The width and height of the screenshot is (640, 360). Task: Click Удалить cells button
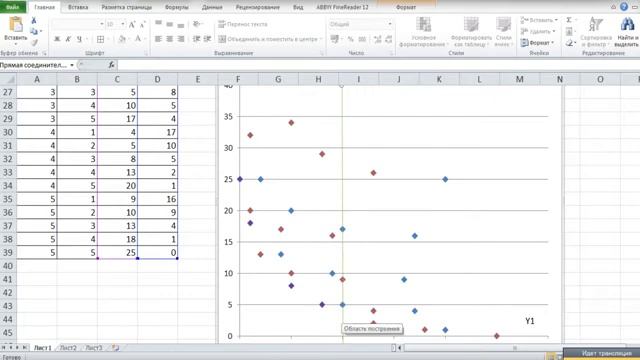(538, 31)
